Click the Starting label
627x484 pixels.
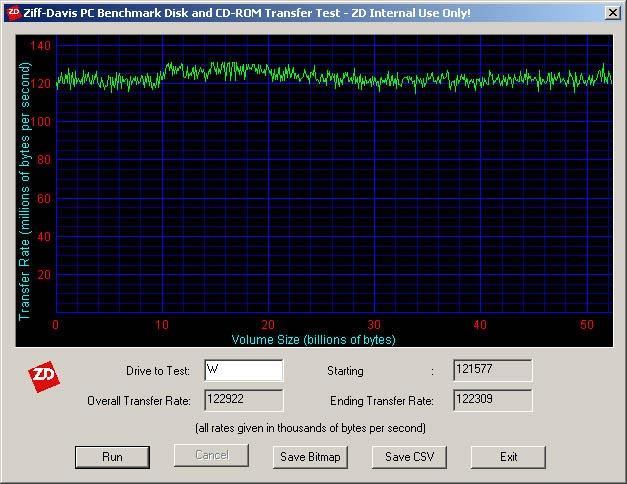[x=345, y=371]
